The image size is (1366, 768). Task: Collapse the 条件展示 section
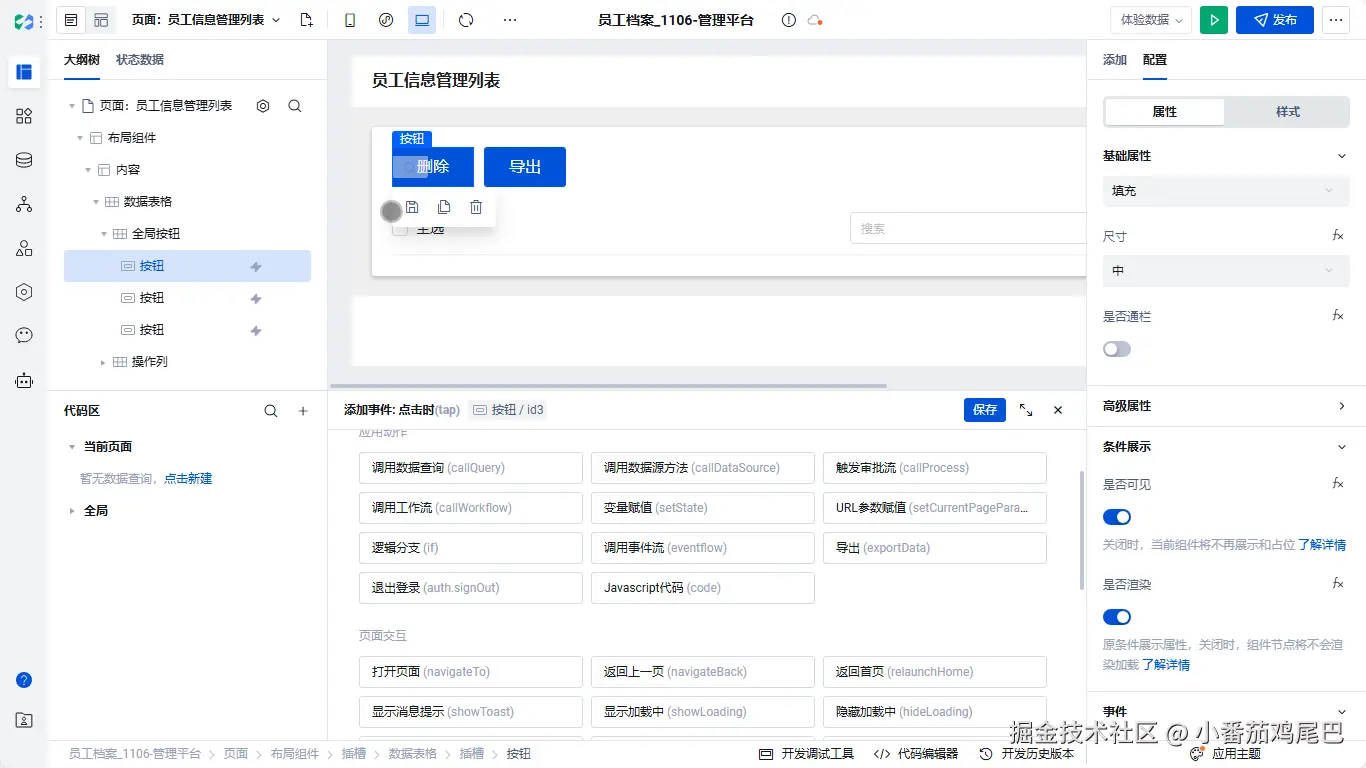pos(1342,447)
